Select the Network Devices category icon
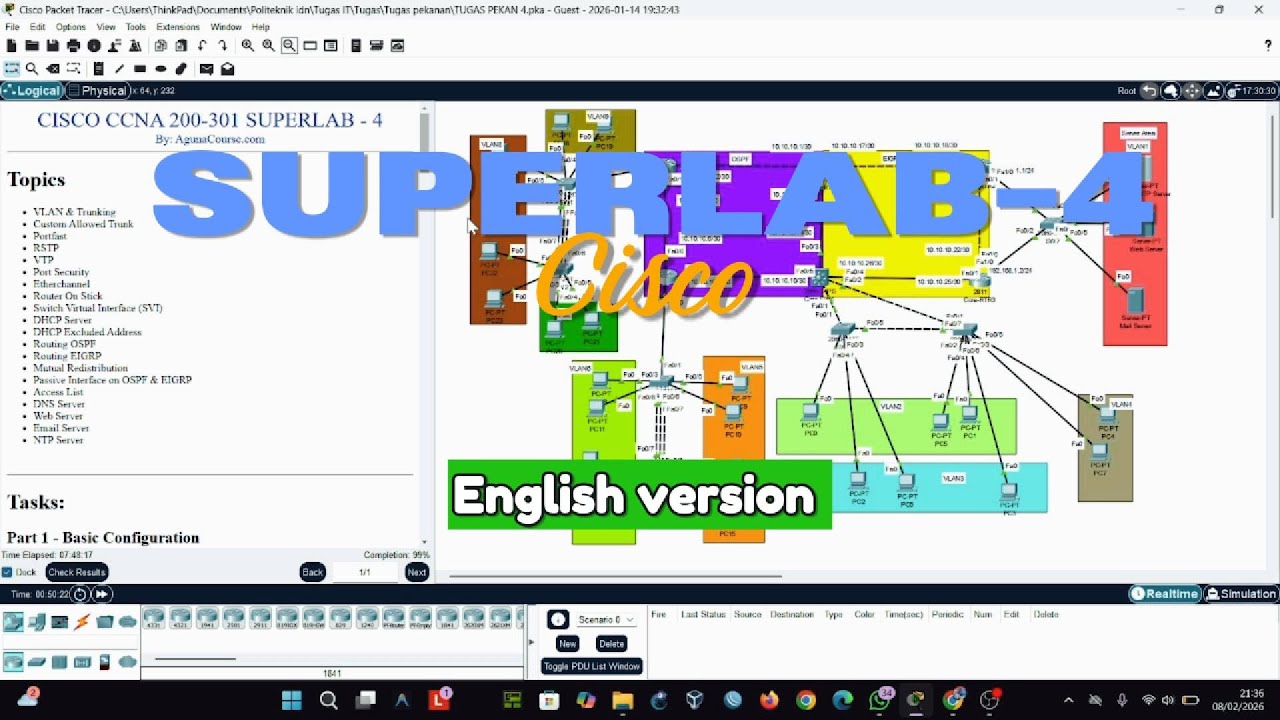The image size is (1280, 720). pyautogui.click(x=13, y=622)
